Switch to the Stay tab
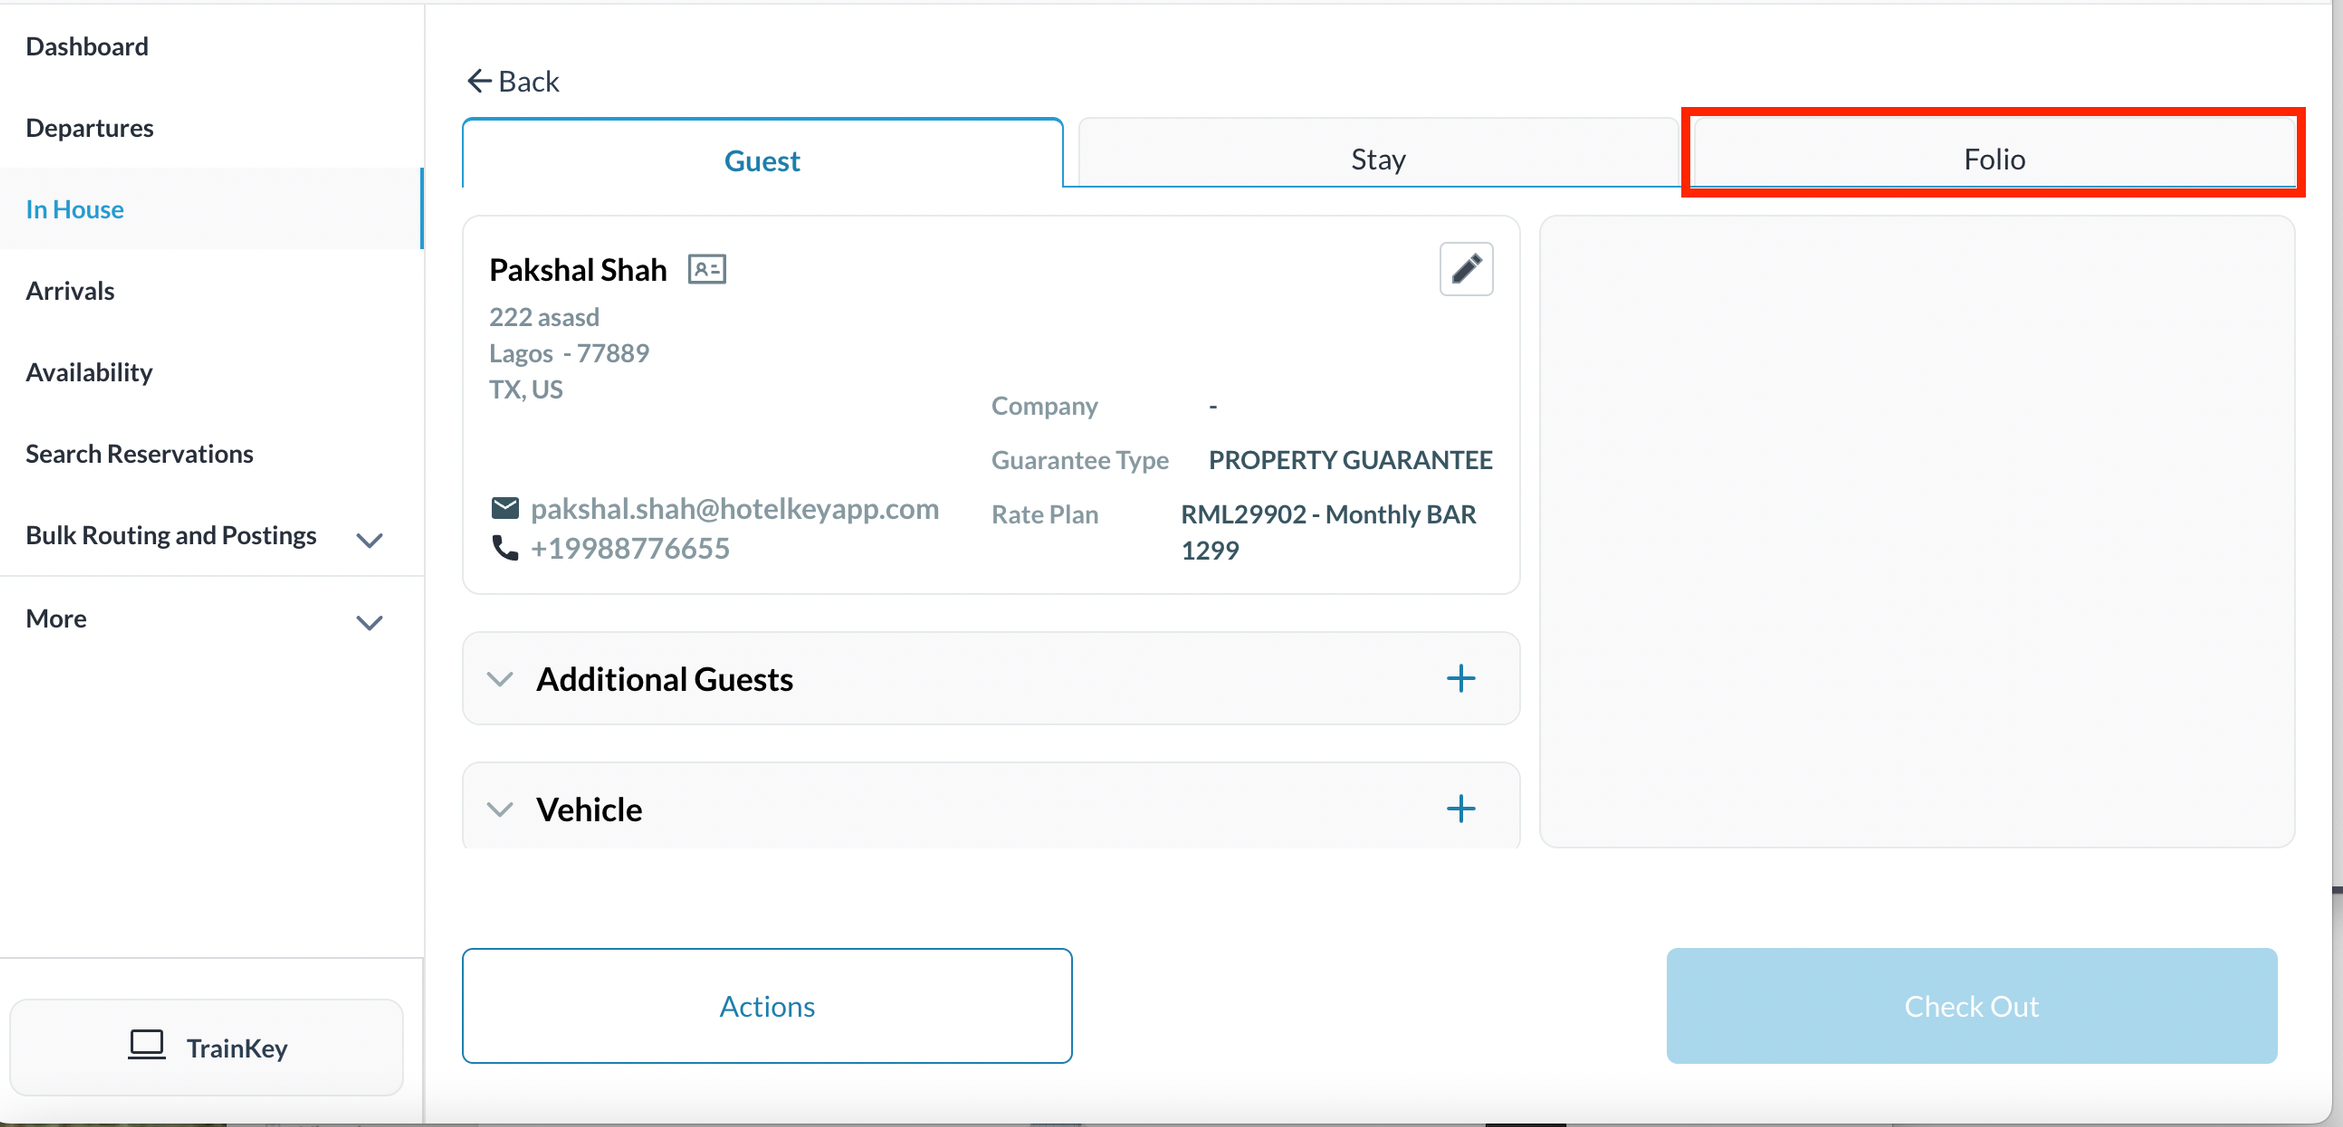The width and height of the screenshot is (2343, 1127). tap(1377, 158)
